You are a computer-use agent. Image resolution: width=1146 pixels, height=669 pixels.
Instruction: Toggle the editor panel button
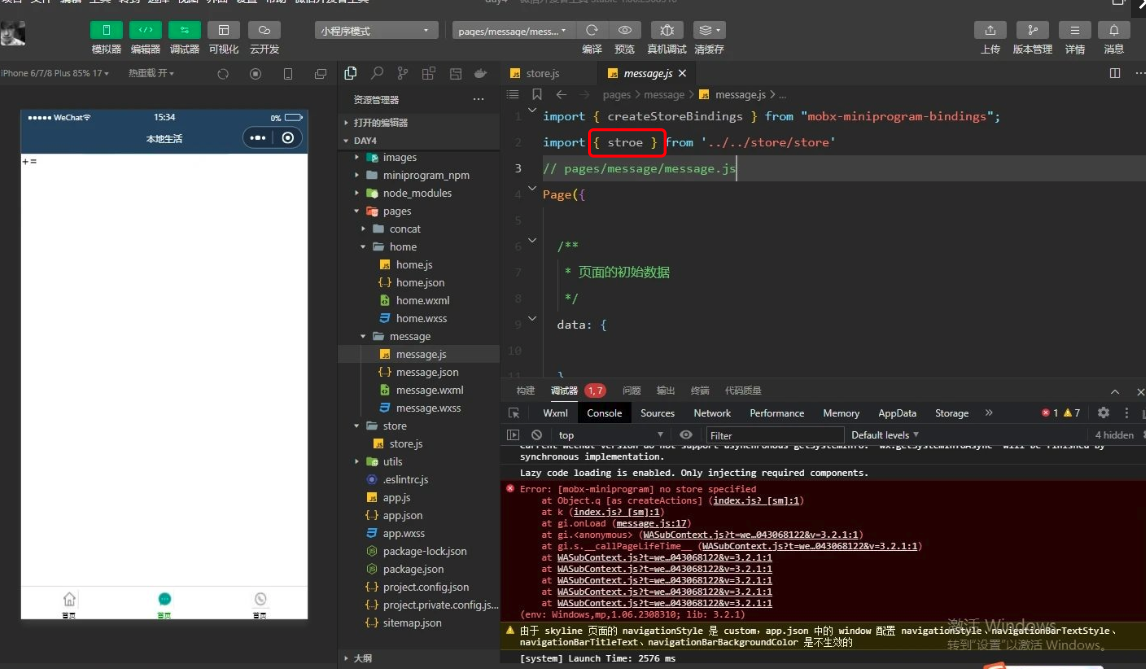145,30
